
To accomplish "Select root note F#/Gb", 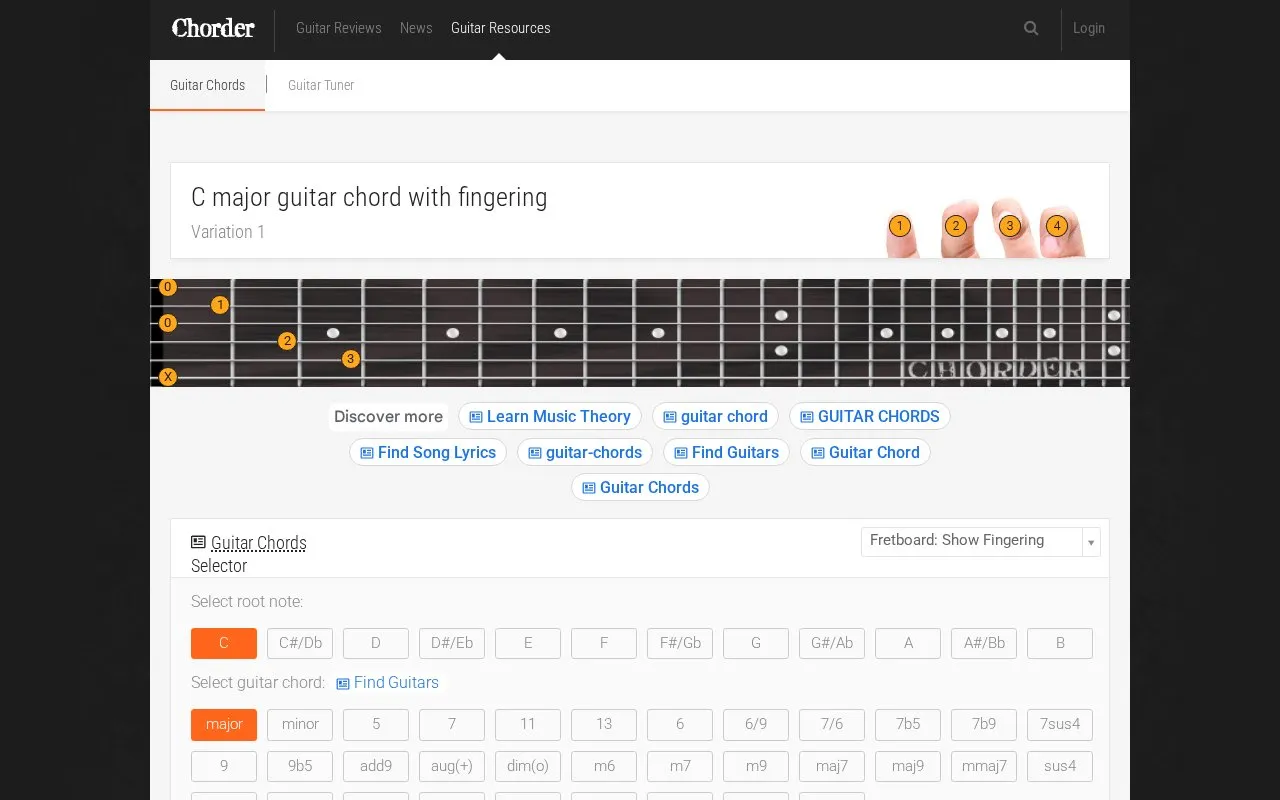I will pyautogui.click(x=680, y=643).
